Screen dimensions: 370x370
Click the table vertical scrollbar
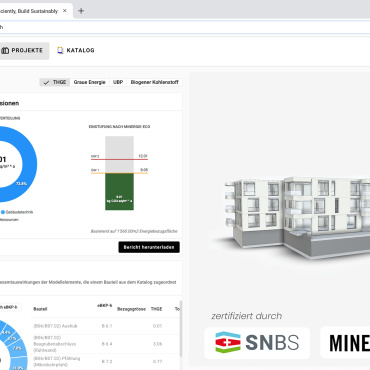pos(181,328)
